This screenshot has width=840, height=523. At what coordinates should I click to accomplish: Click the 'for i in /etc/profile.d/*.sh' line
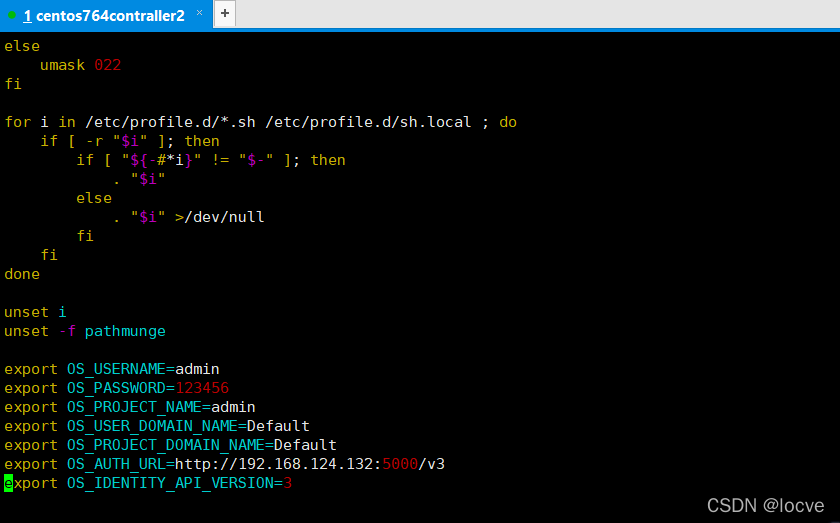coord(260,122)
